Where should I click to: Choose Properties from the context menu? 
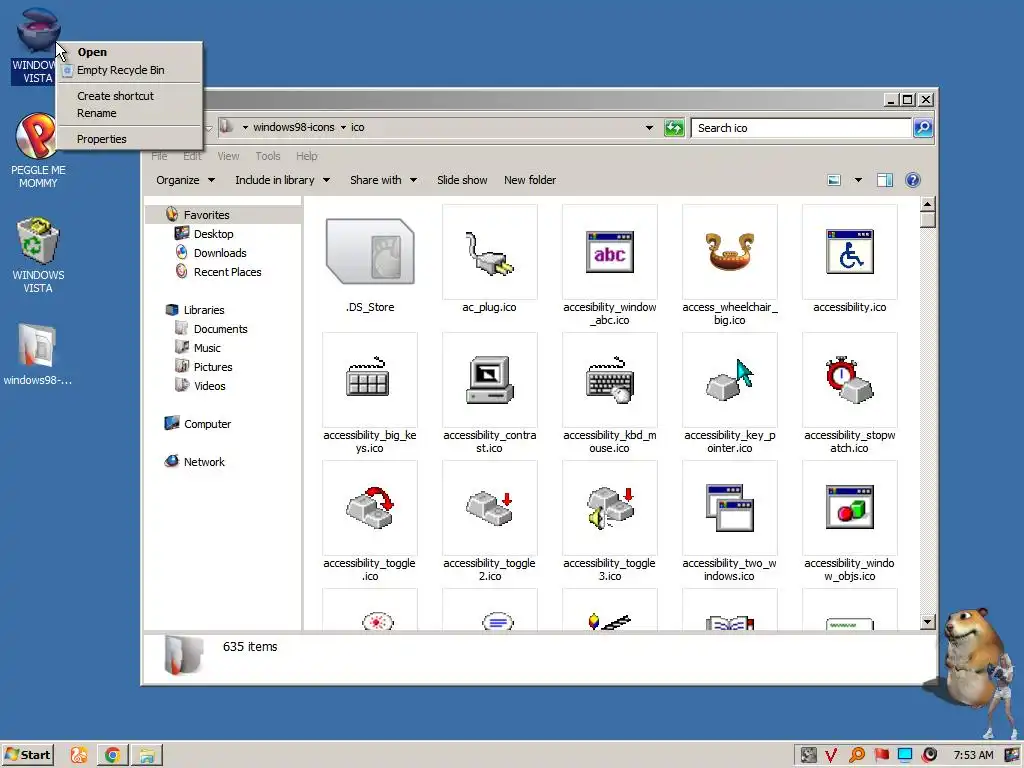click(129, 139)
